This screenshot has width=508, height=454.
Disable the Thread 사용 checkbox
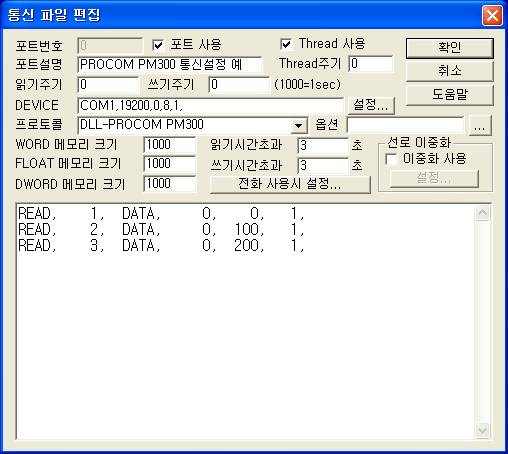coord(286,44)
